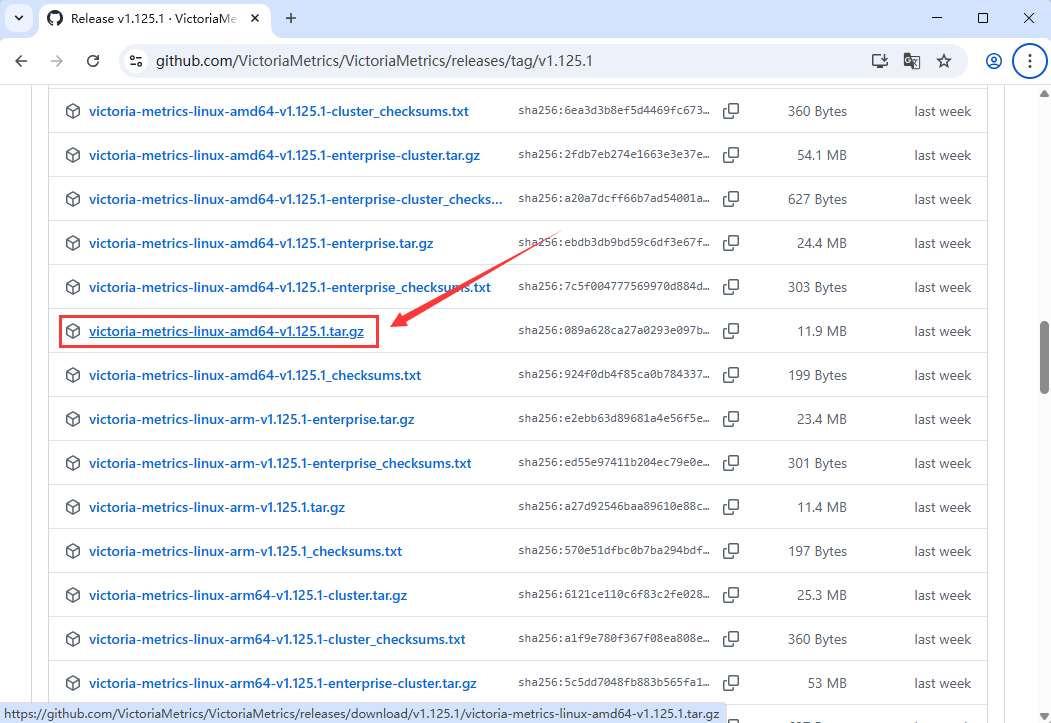Bookmark this page with the star icon
Screen dimensions: 1051x723
(x=944, y=61)
